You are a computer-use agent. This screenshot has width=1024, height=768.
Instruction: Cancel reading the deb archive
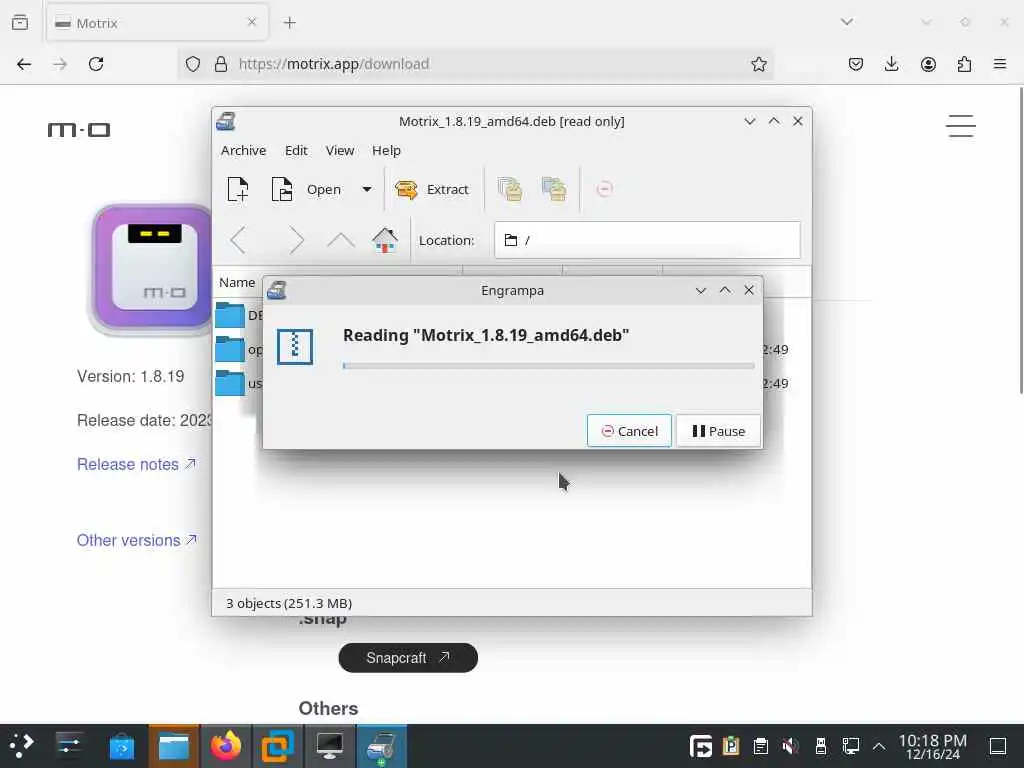click(629, 431)
